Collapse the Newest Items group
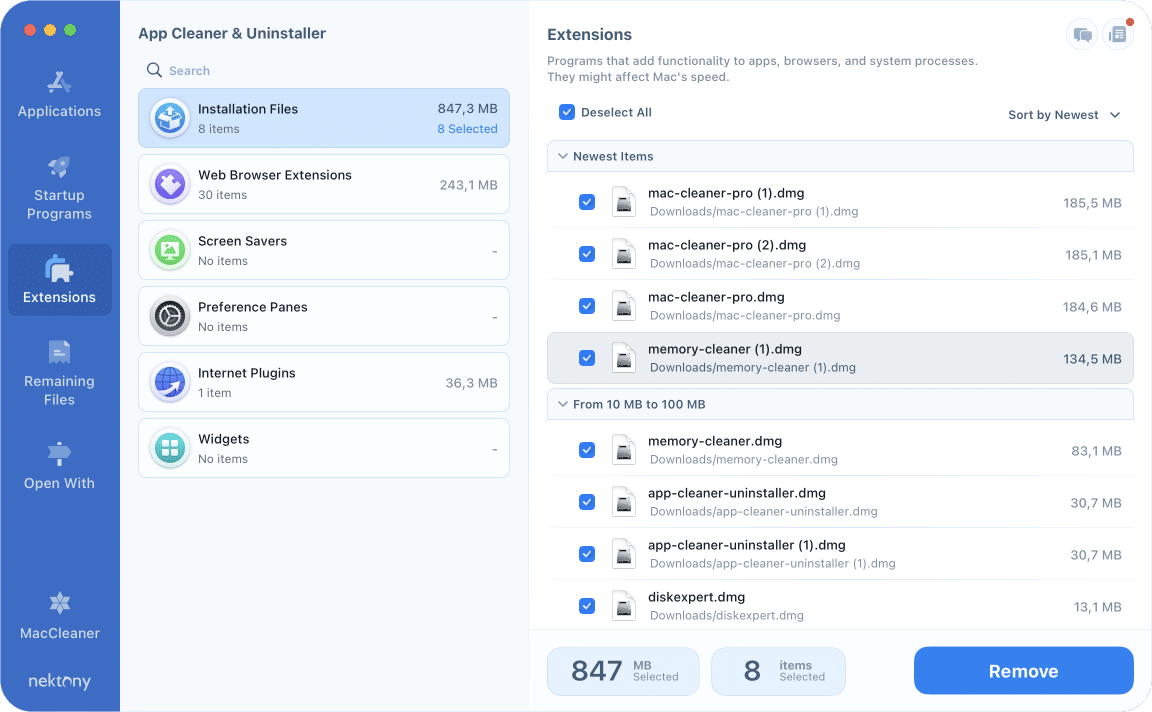1152x712 pixels. (563, 156)
